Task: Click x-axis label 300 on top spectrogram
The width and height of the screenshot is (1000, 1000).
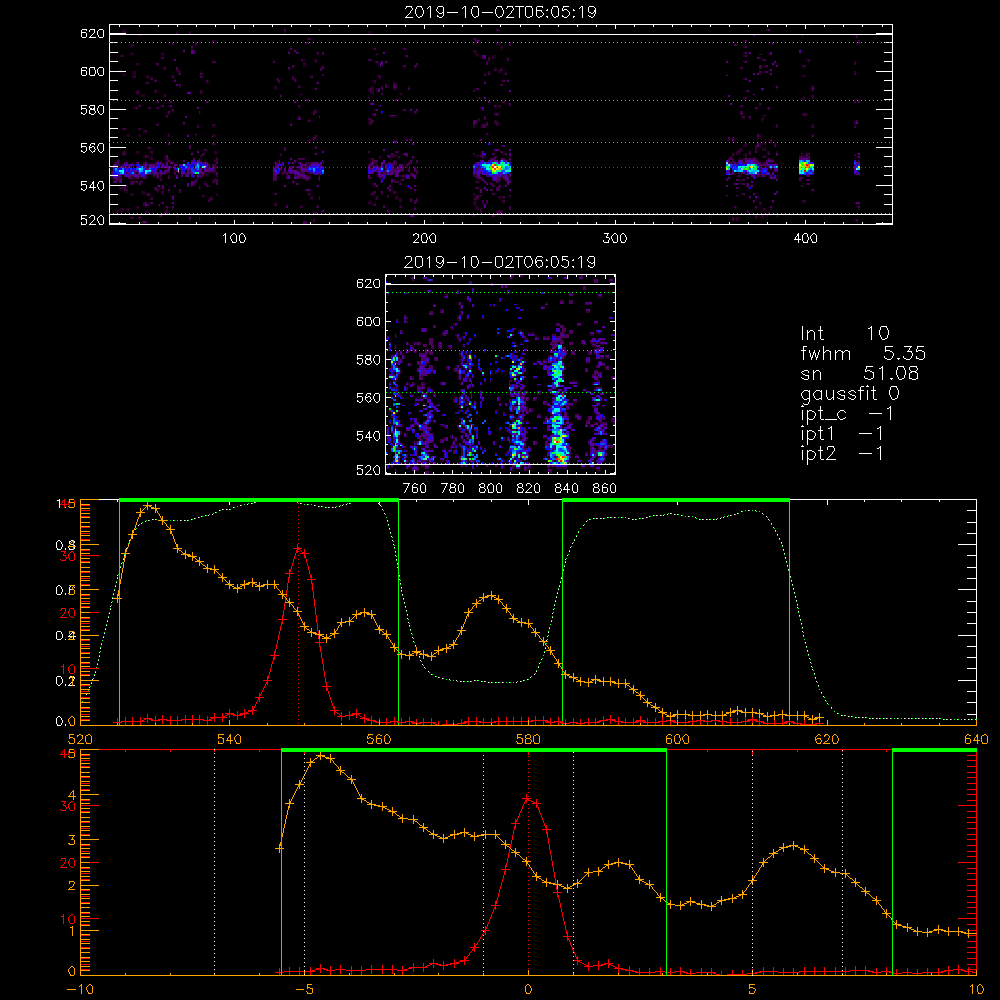Action: (615, 239)
